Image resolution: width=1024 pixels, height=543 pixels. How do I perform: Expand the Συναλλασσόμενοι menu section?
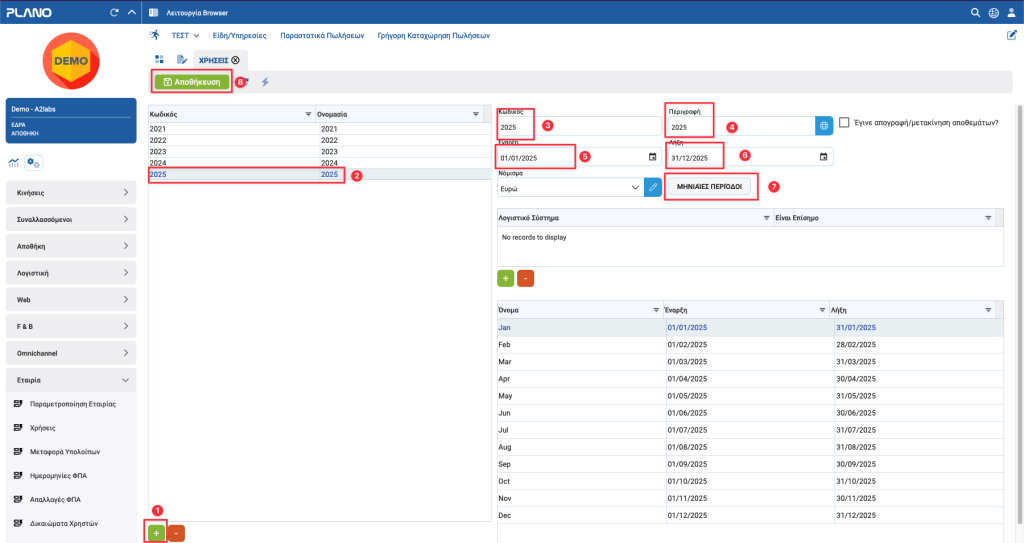pyautogui.click(x=71, y=220)
